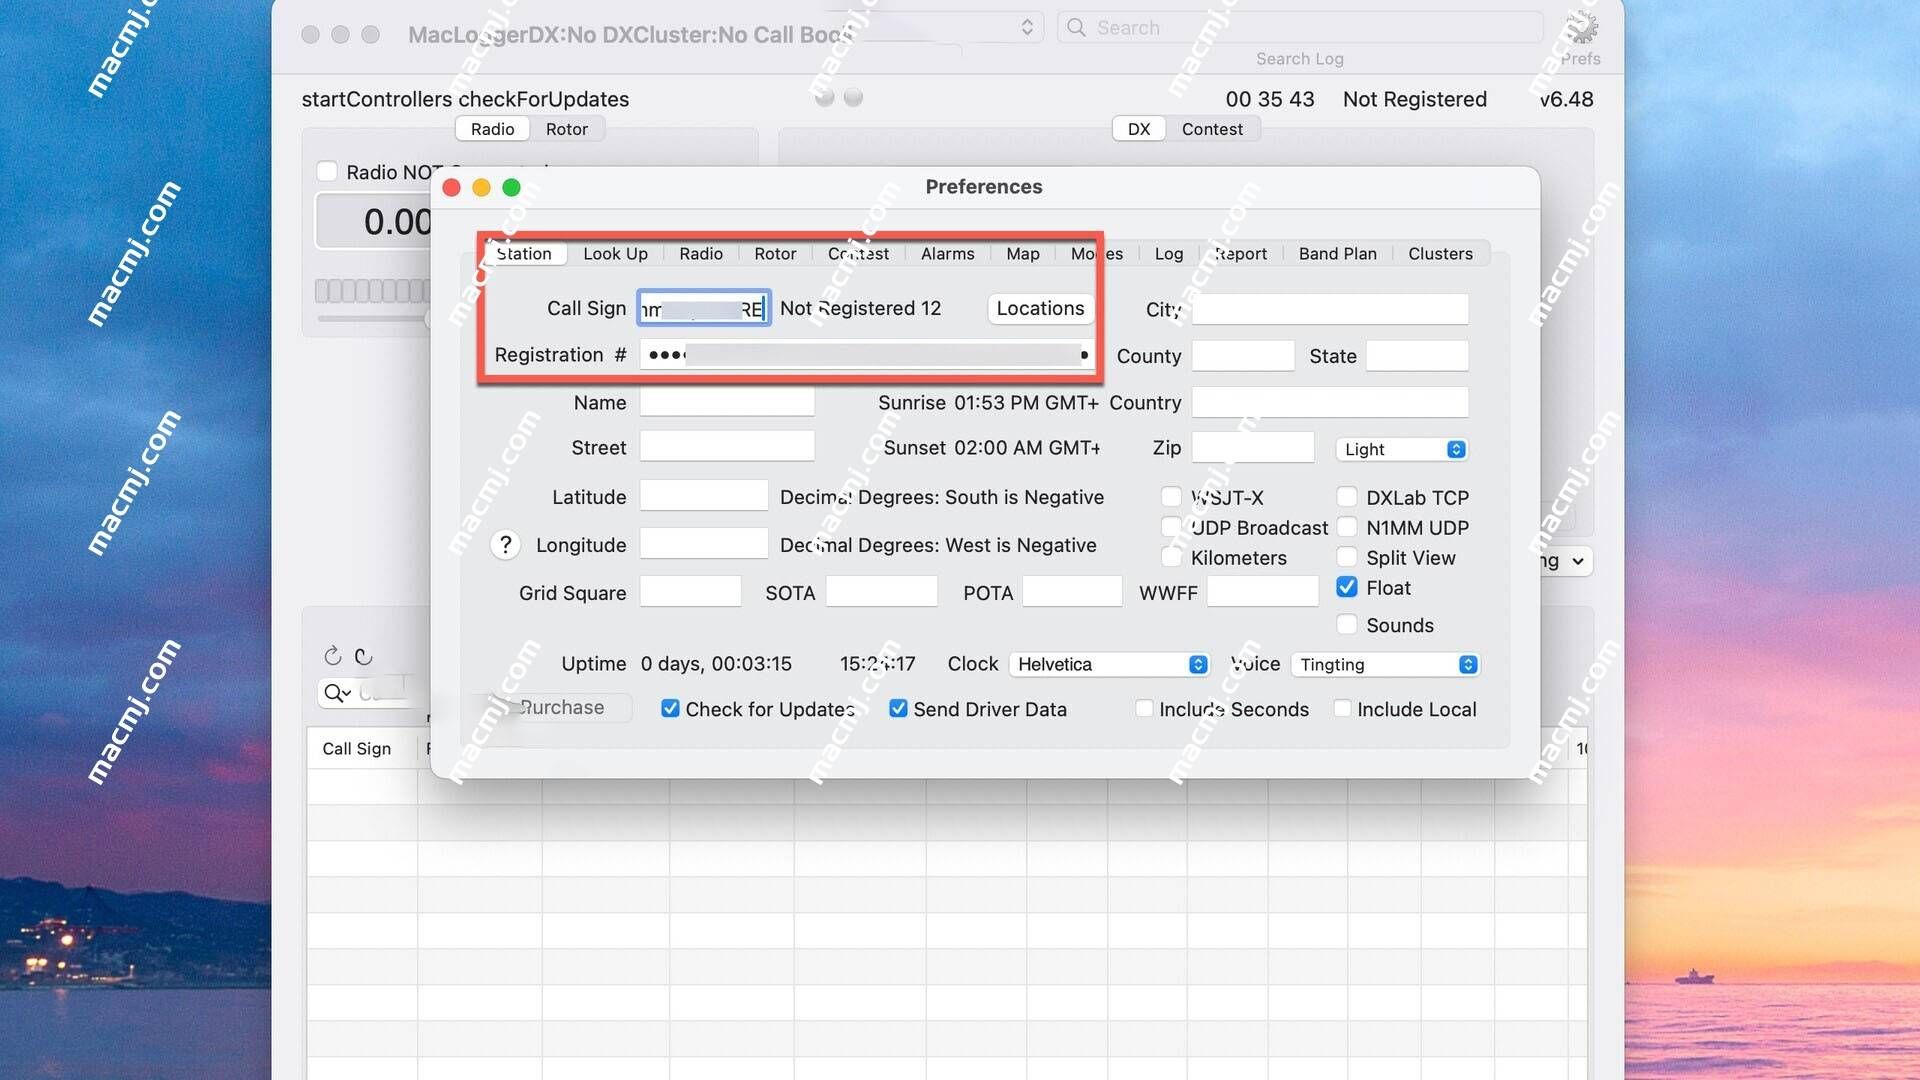This screenshot has width=1920, height=1080.
Task: Click the State input field
Action: click(1417, 355)
